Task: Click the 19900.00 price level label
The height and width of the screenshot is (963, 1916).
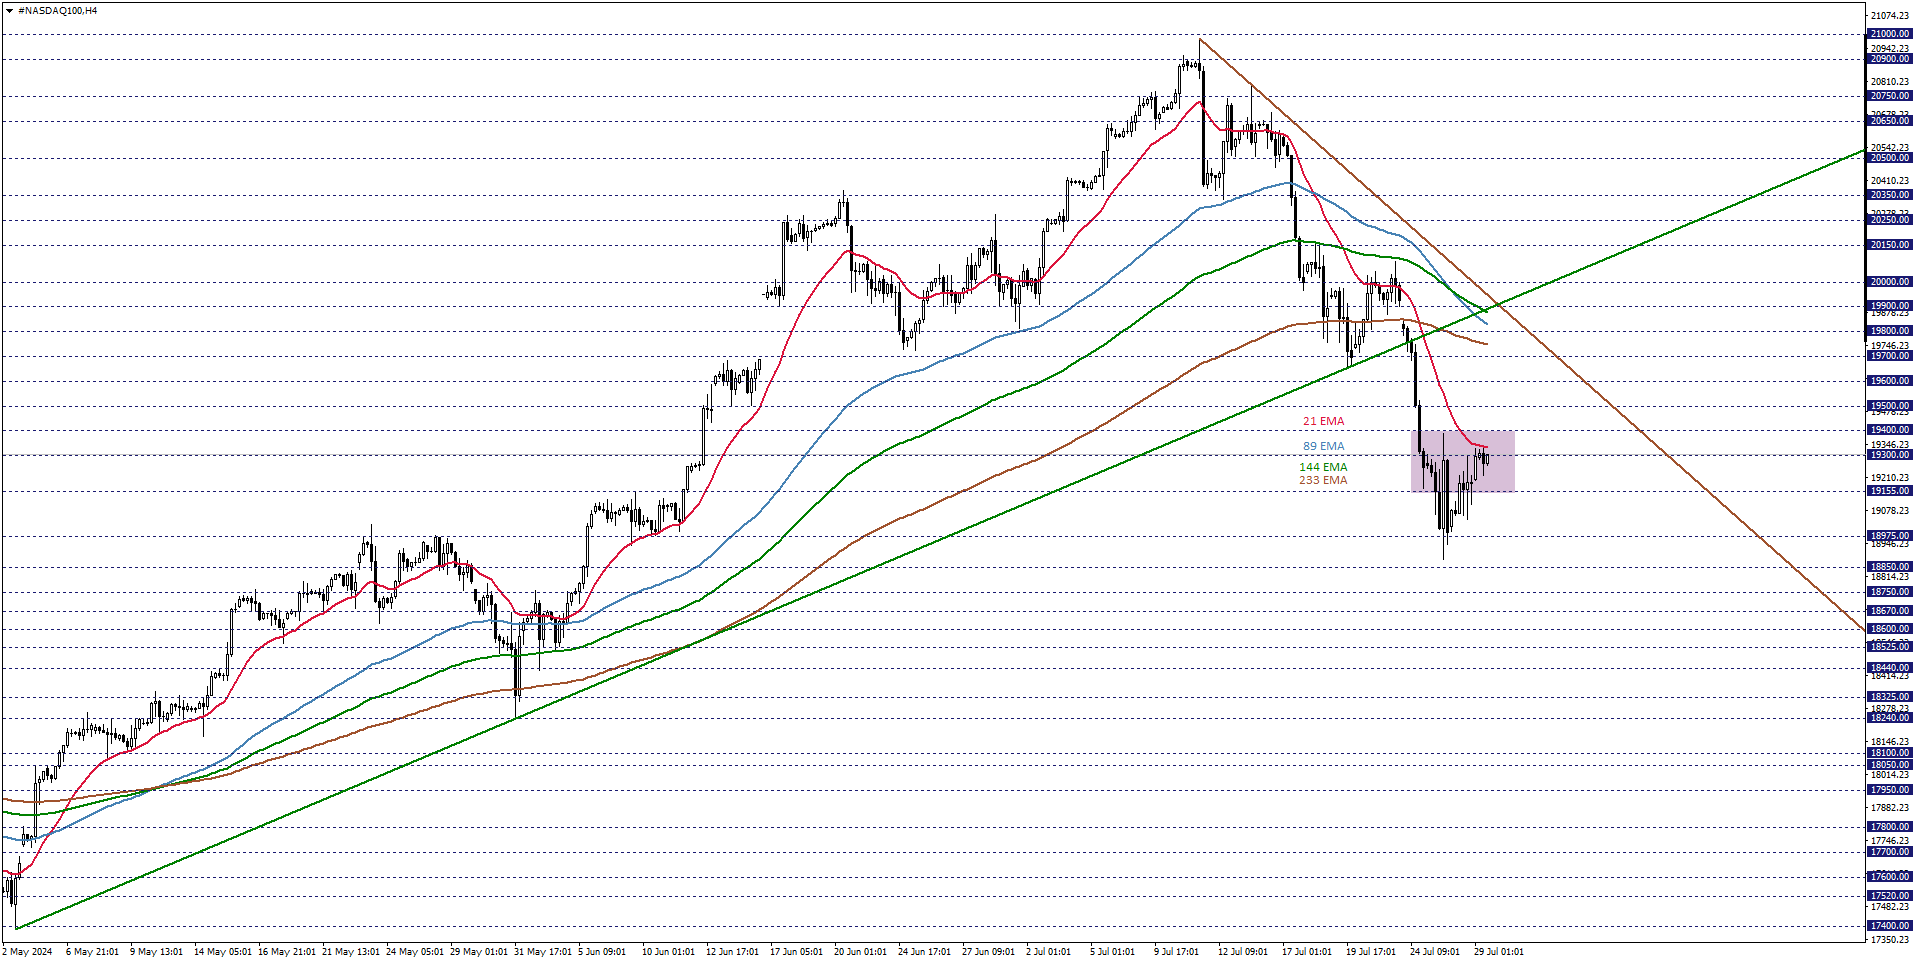Action: 1890,307
